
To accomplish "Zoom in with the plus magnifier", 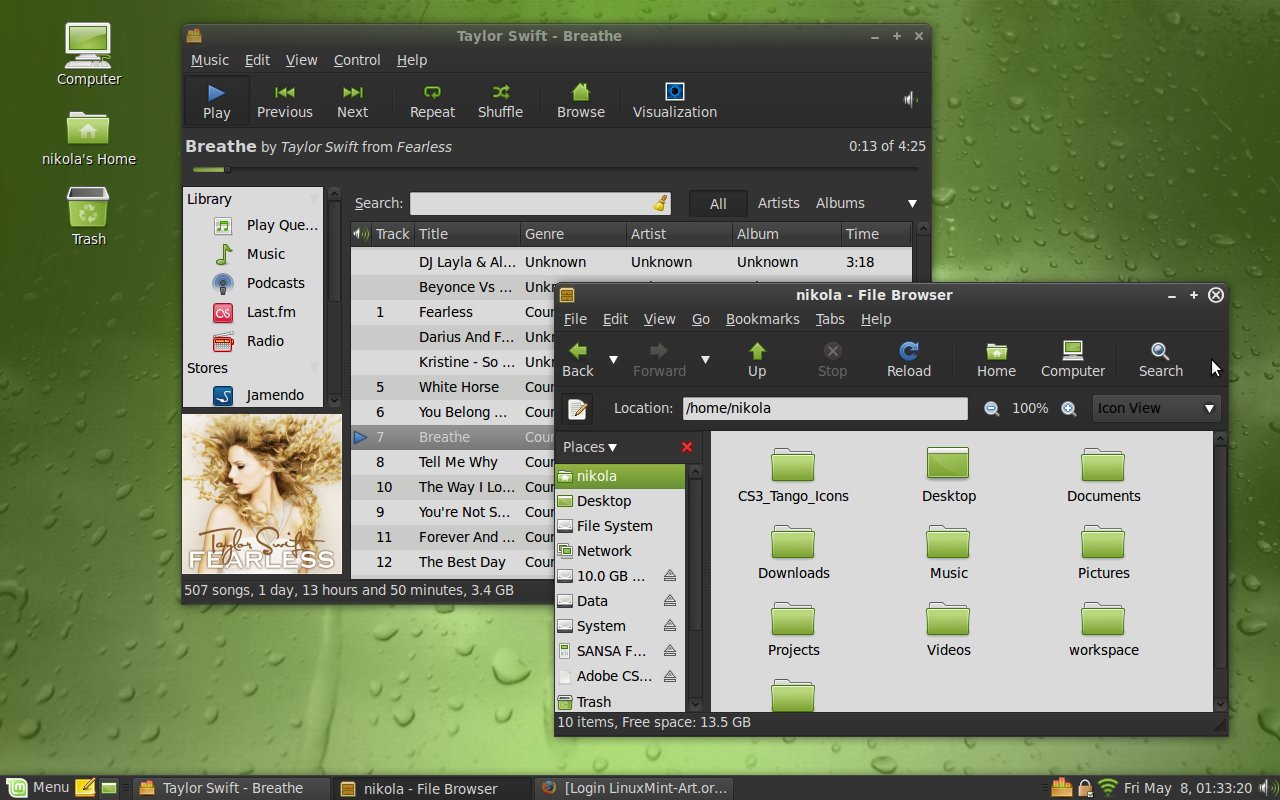I will 1068,409.
